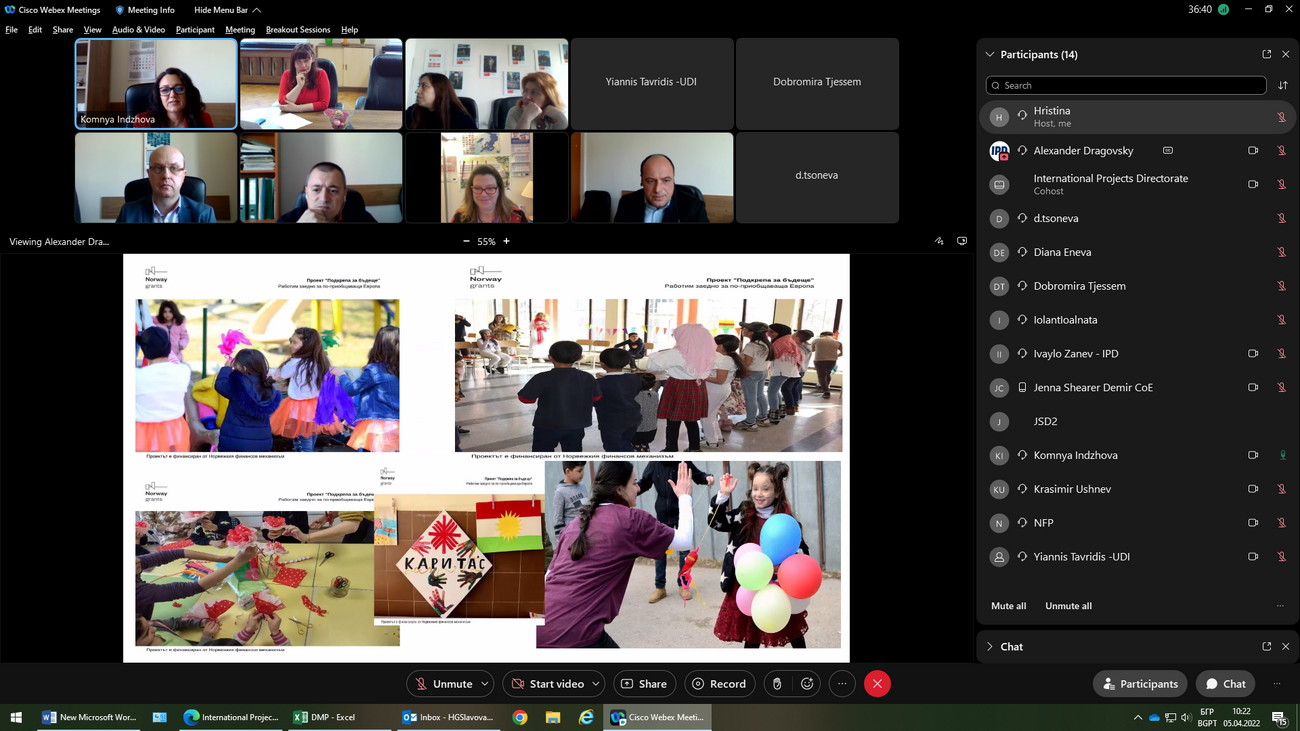
Task: Pop out the Participants panel
Action: [1267, 54]
